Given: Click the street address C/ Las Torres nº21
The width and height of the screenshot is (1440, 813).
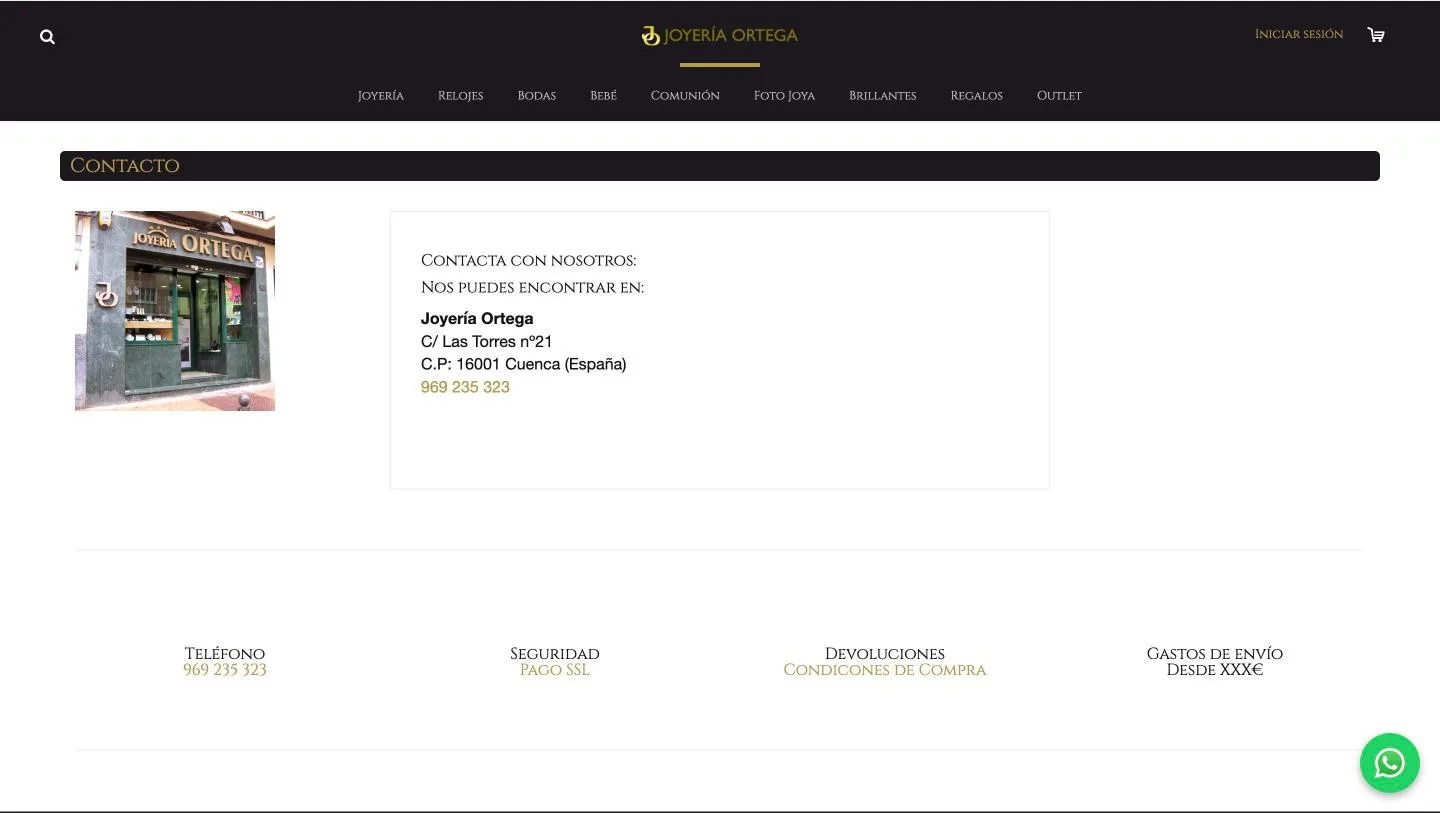Looking at the screenshot, I should [487, 341].
